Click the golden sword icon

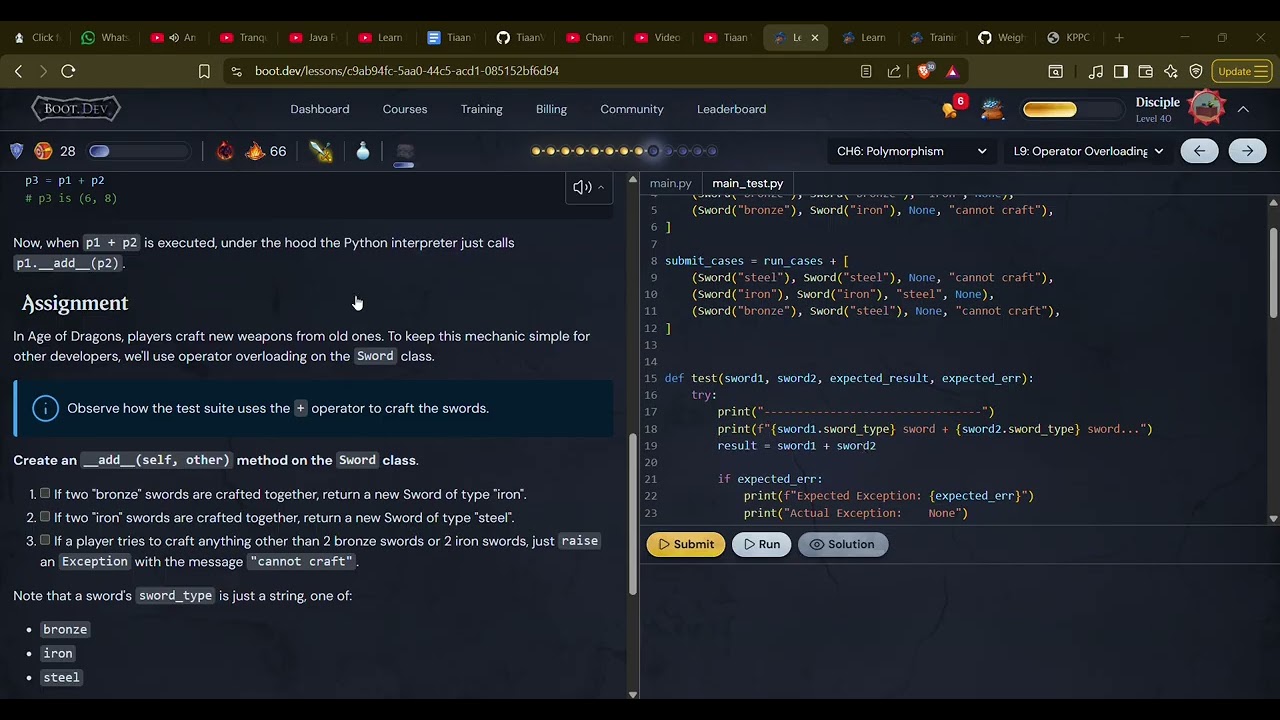[321, 151]
